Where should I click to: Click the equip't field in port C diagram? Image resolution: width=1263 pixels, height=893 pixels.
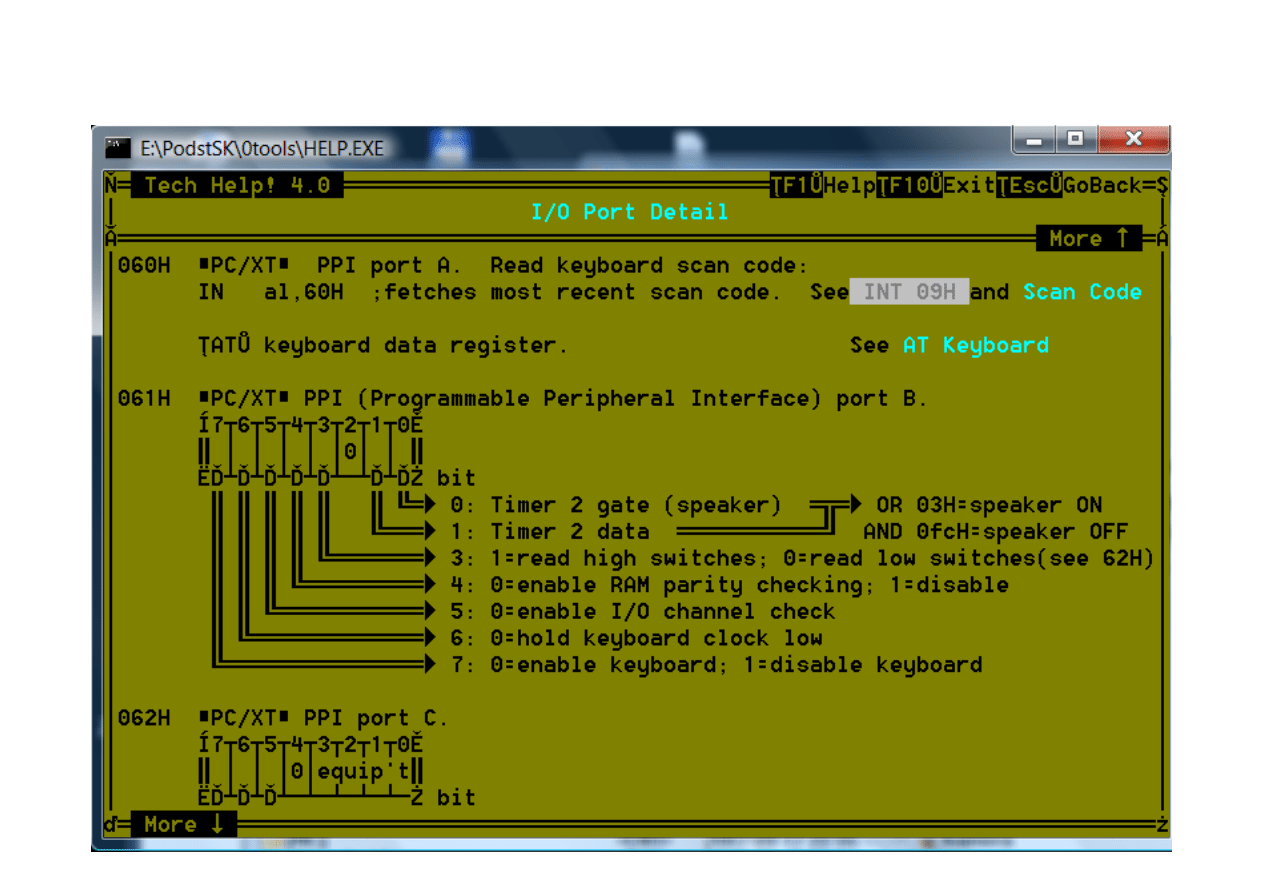pyautogui.click(x=363, y=771)
